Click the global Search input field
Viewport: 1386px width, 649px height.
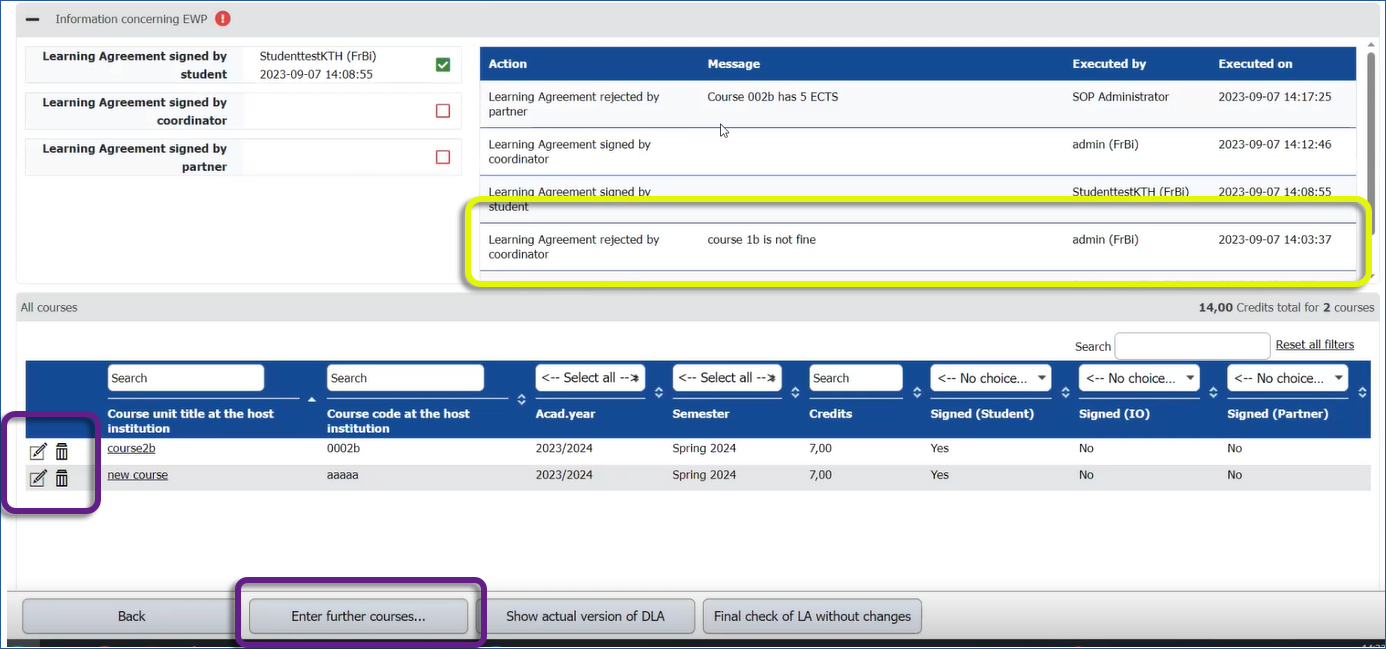click(1192, 346)
